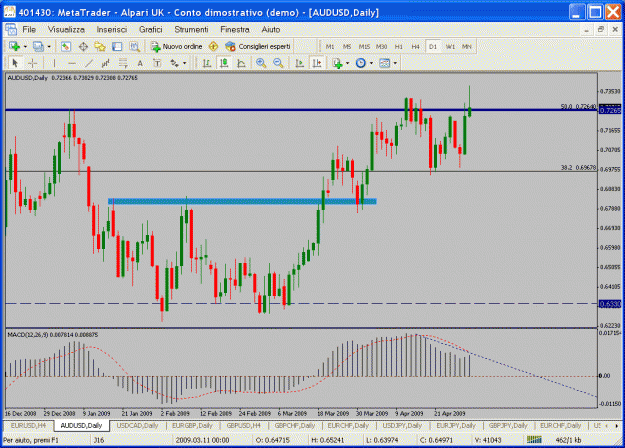Set timeframe to M15

coord(364,47)
